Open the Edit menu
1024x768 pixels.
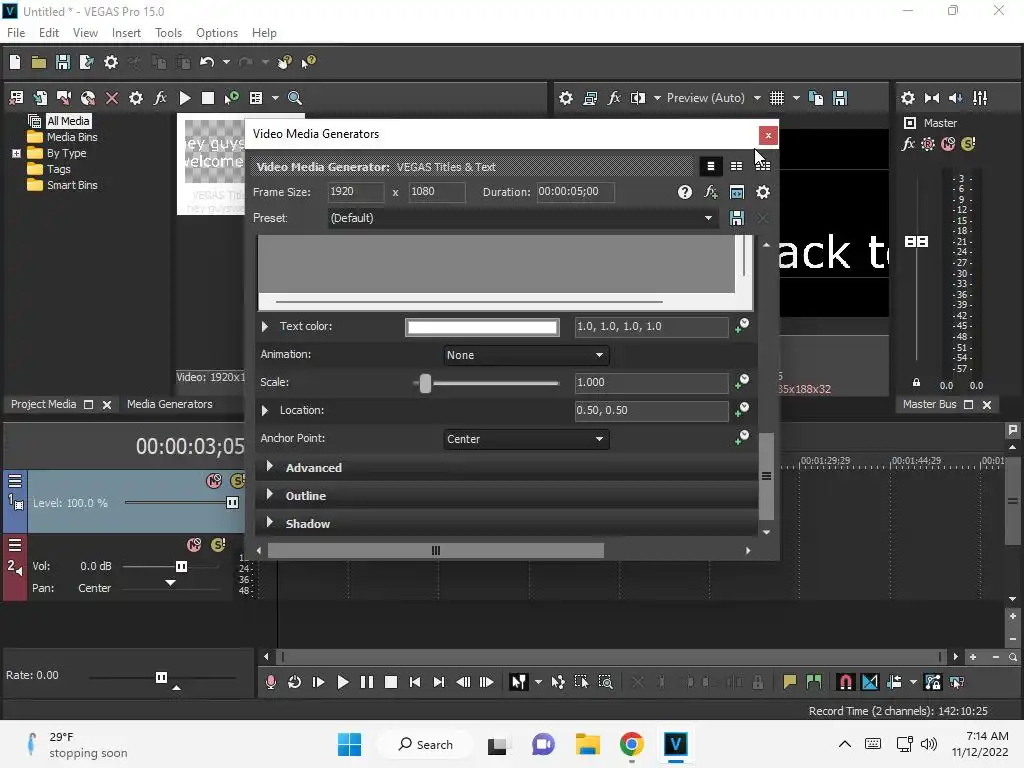coord(49,33)
